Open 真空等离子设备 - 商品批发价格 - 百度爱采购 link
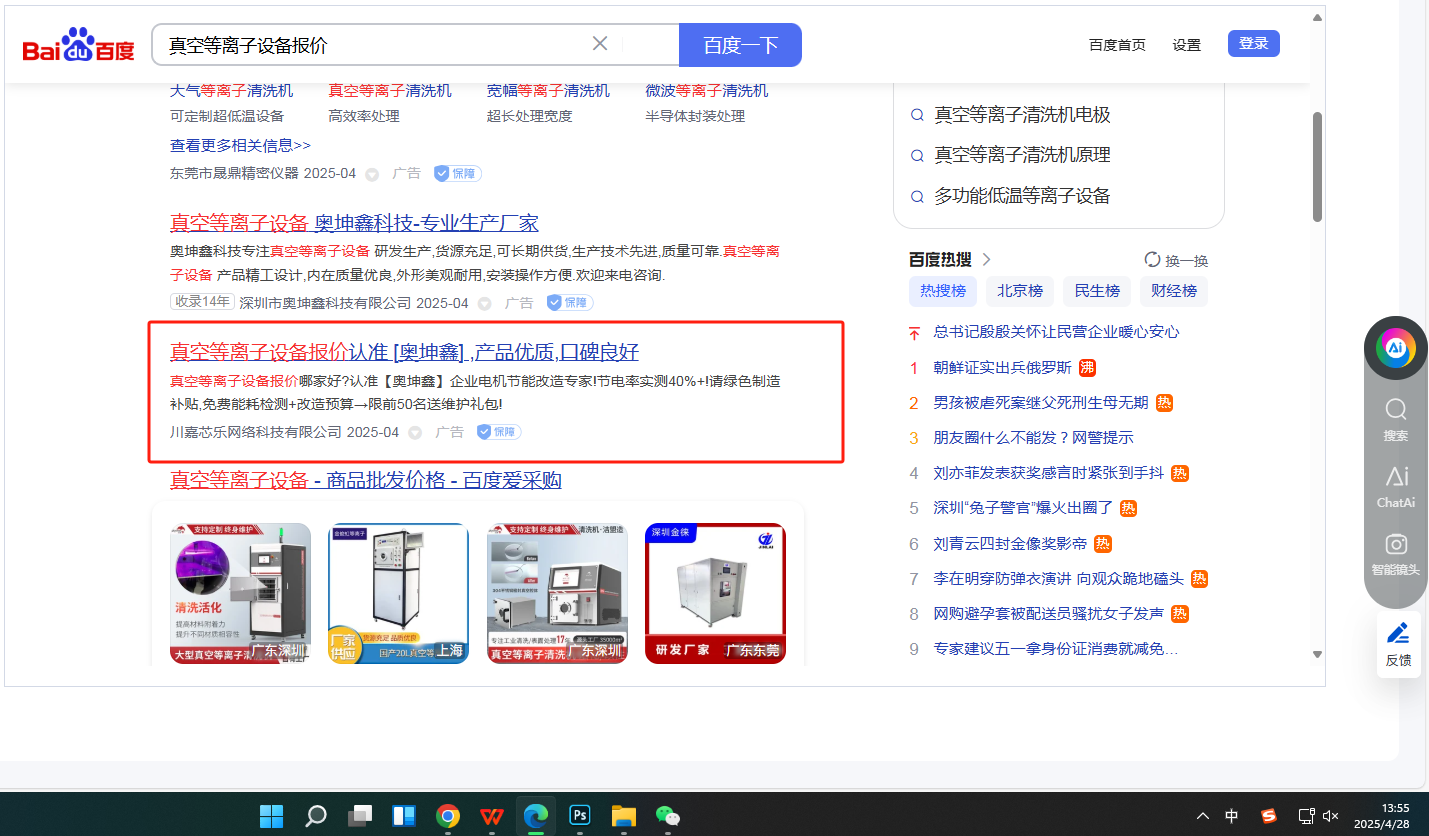The image size is (1429, 836). coord(366,480)
